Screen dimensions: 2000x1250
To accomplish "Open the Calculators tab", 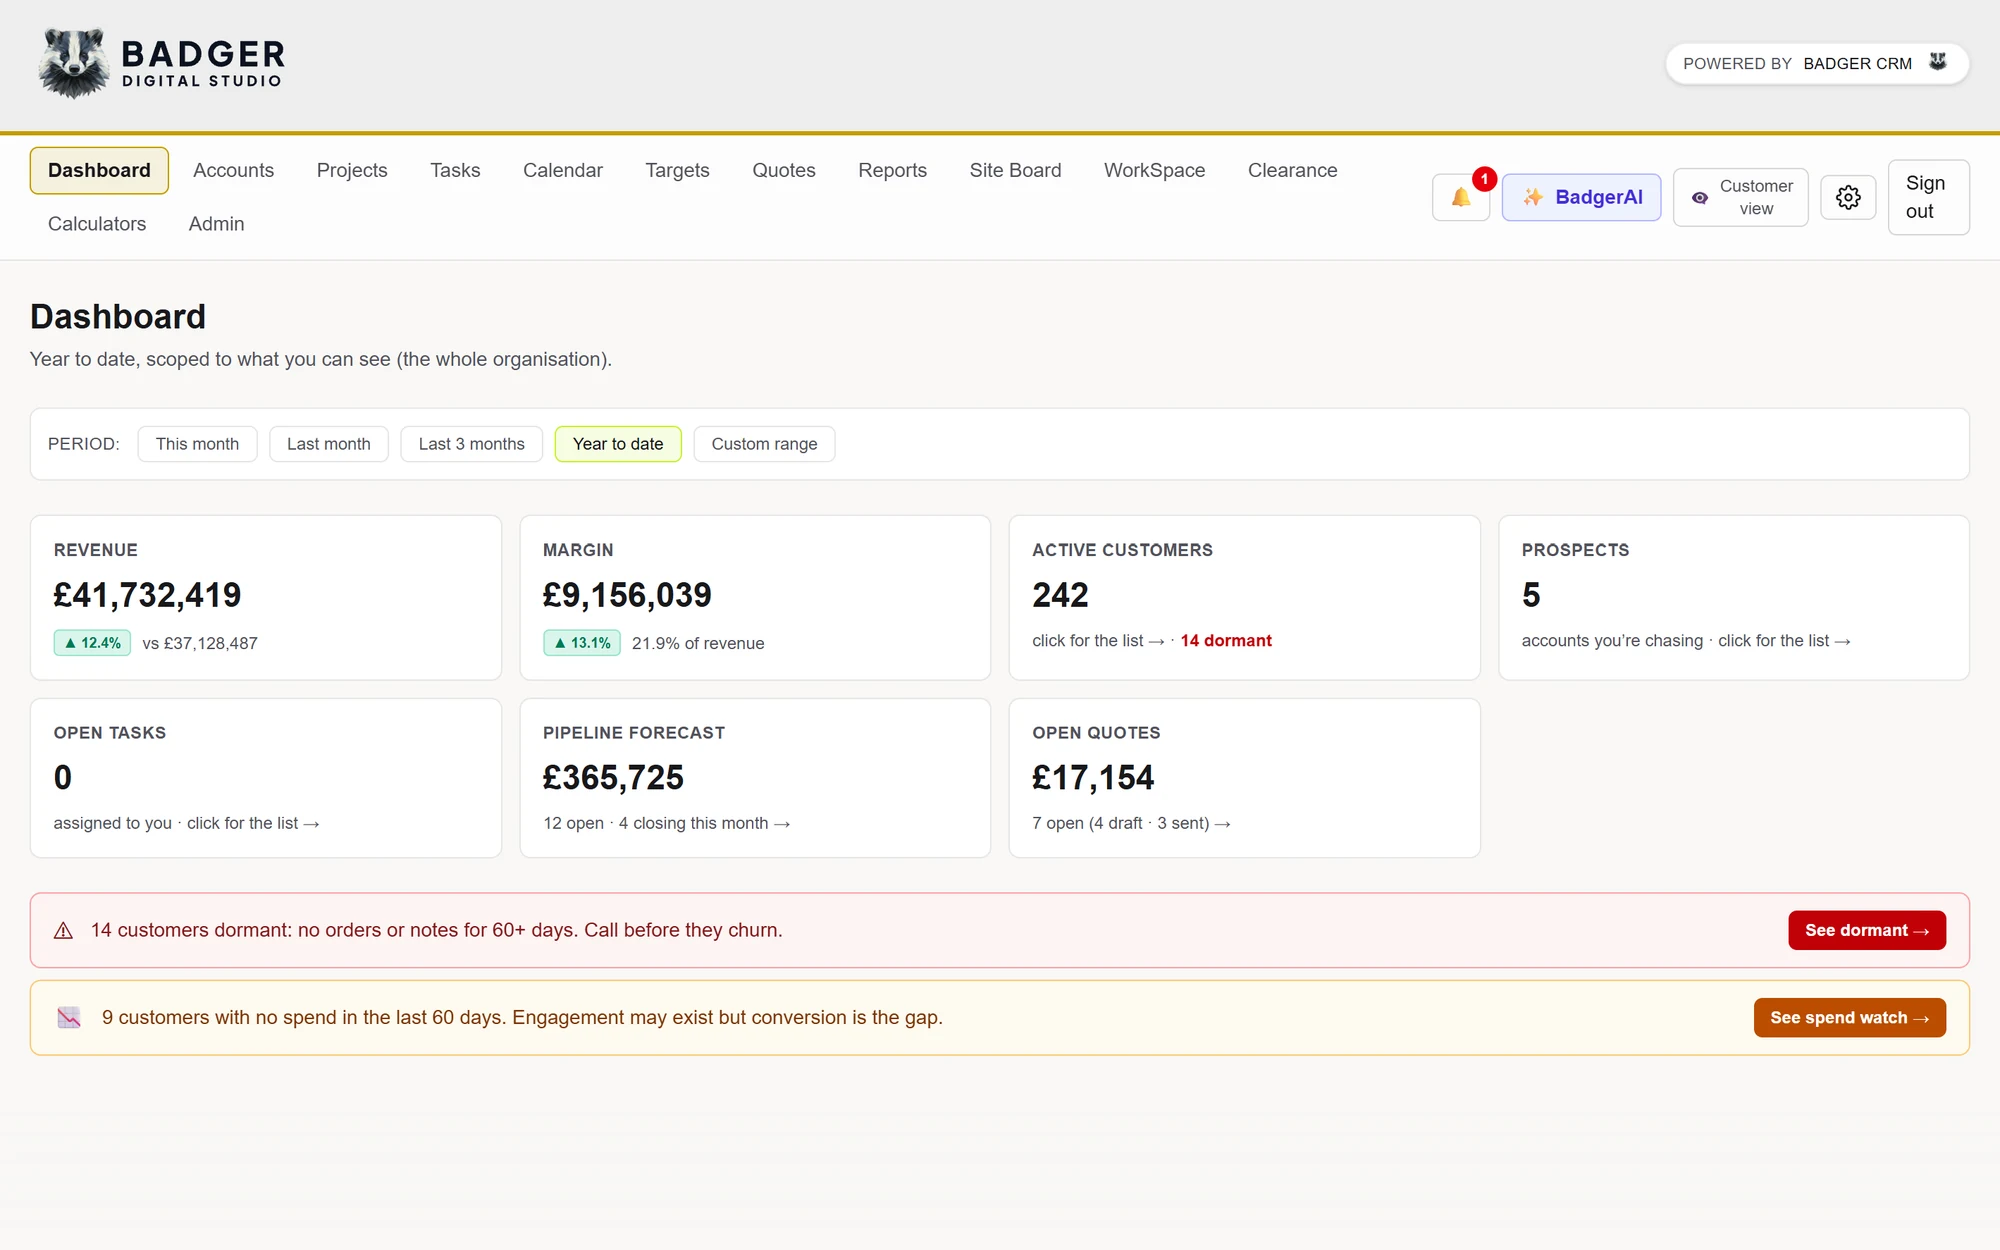I will 97,224.
